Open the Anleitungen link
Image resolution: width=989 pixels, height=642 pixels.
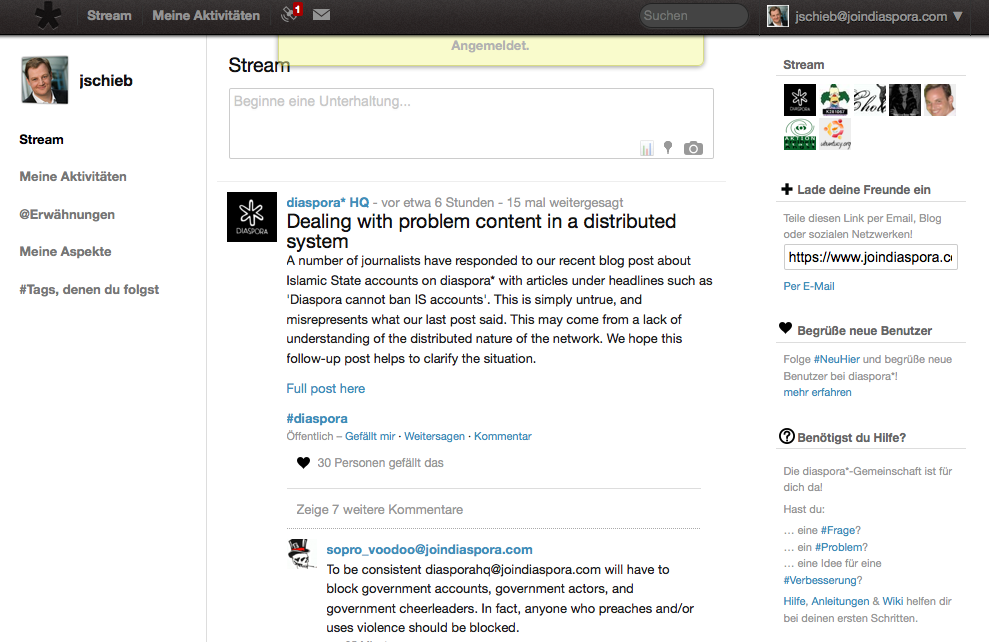[x=840, y=602]
